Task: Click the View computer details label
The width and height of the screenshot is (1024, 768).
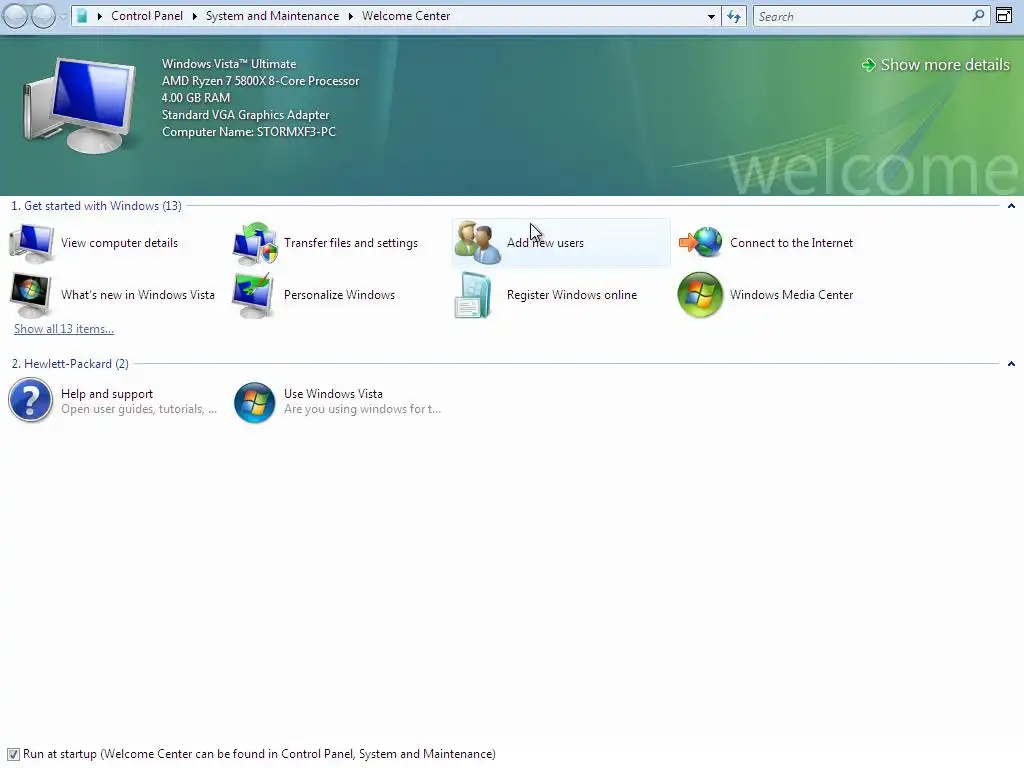Action: pyautogui.click(x=120, y=243)
